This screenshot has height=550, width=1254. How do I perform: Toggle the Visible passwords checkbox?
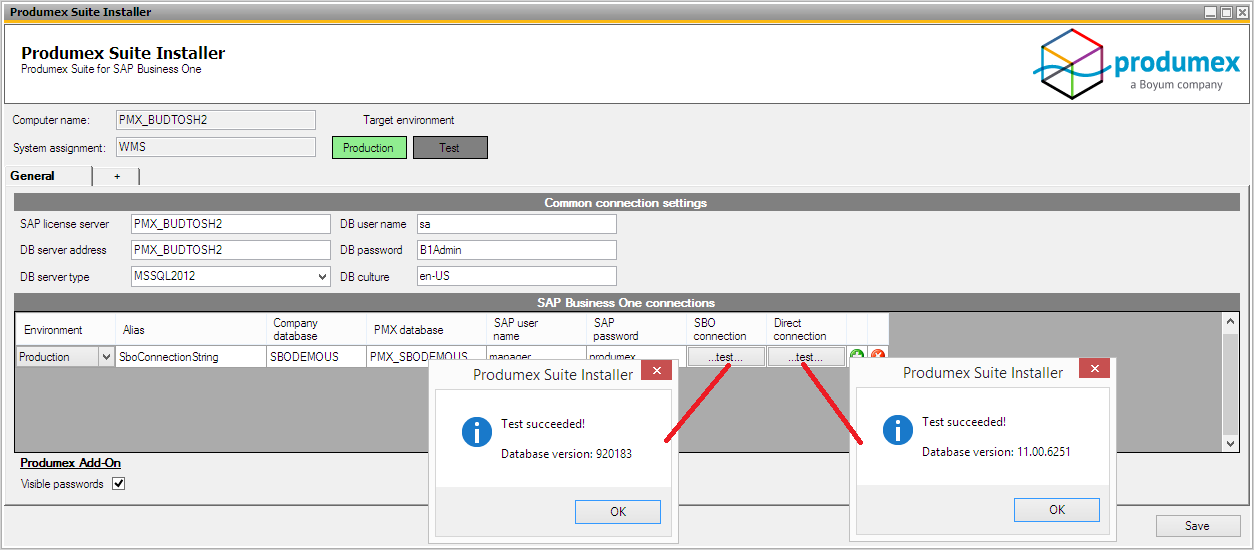pos(119,484)
